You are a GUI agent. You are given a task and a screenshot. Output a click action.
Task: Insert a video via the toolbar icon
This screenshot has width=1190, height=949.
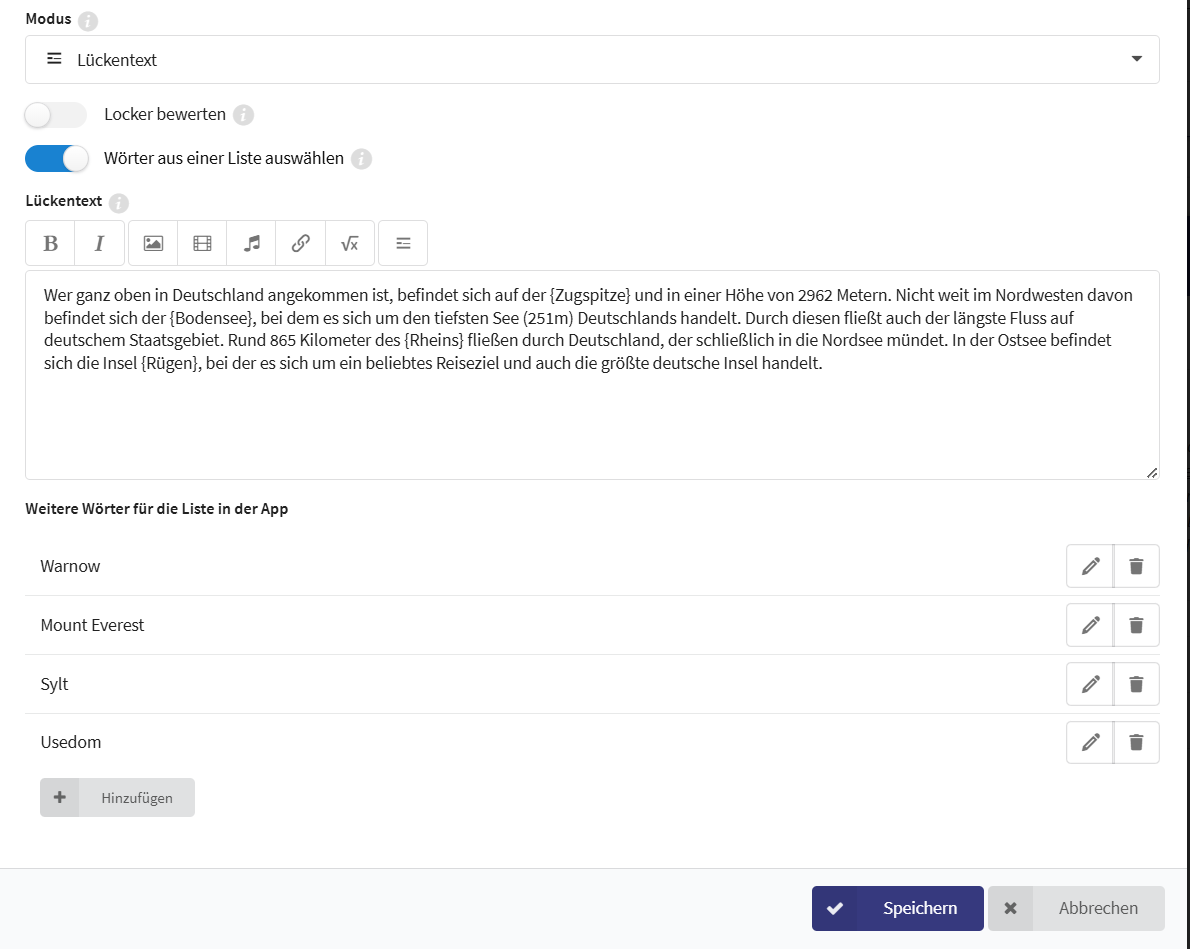[x=202, y=242]
